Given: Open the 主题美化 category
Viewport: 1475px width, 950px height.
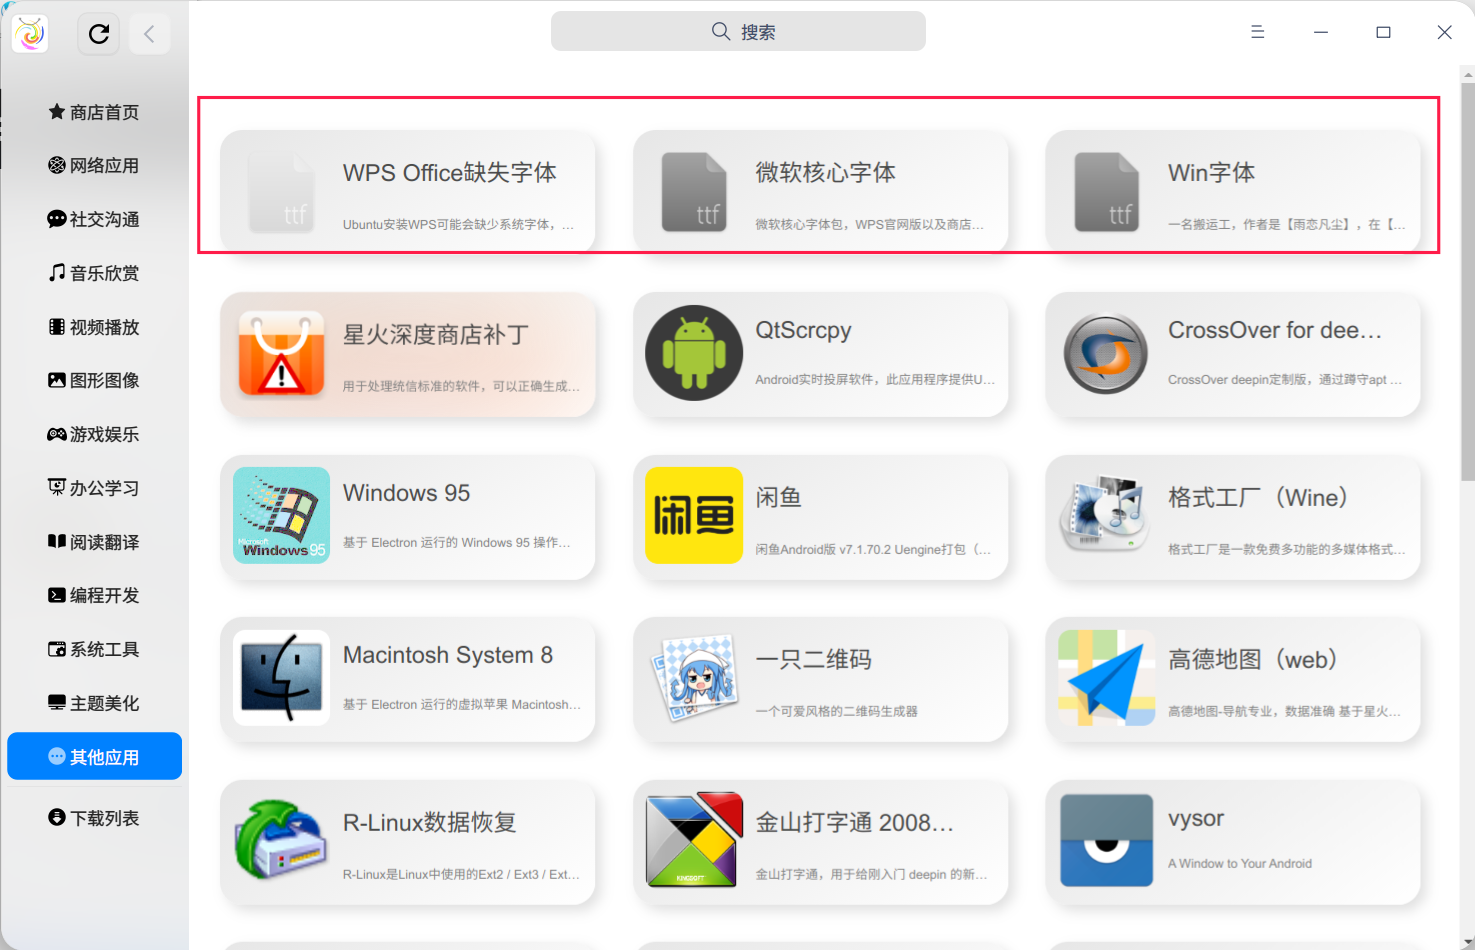Looking at the screenshot, I should [93, 702].
